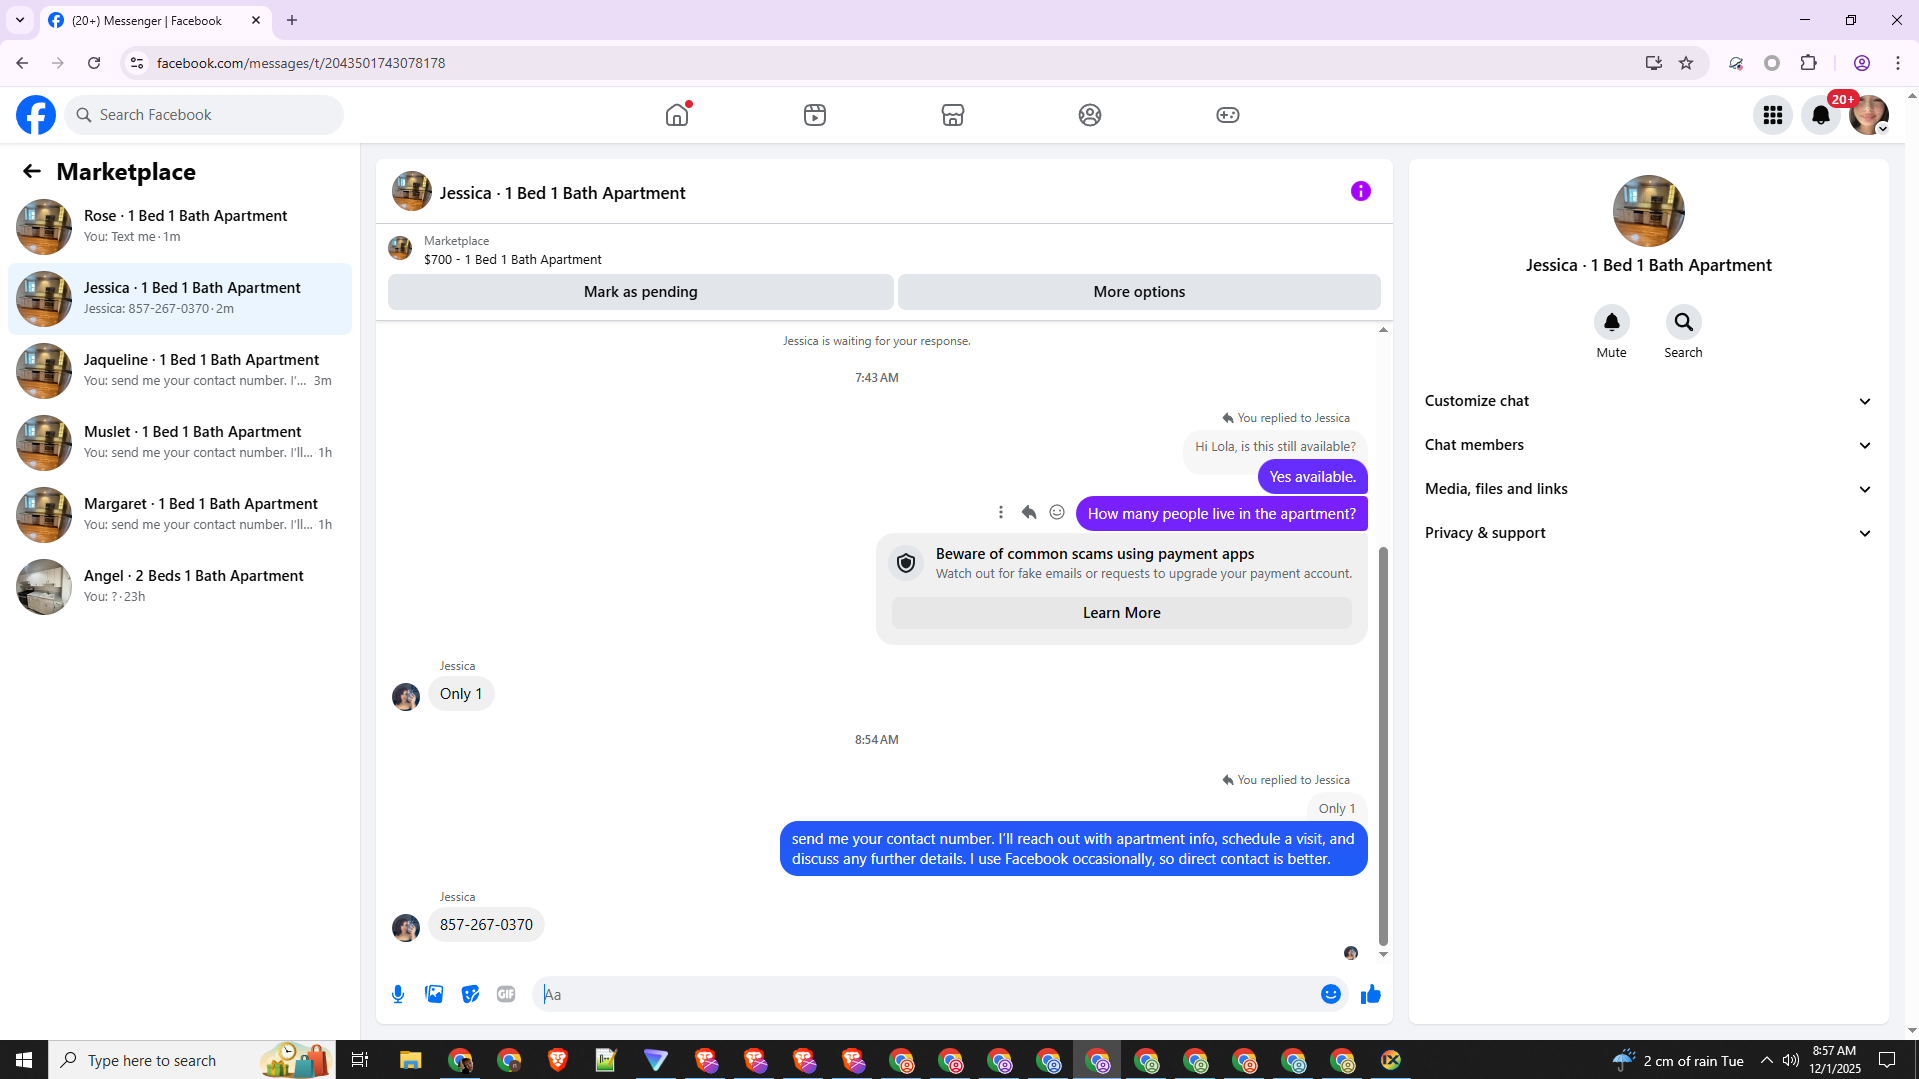Open Angel 2 Beds 1 Bath conversation
The image size is (1919, 1079).
click(180, 587)
